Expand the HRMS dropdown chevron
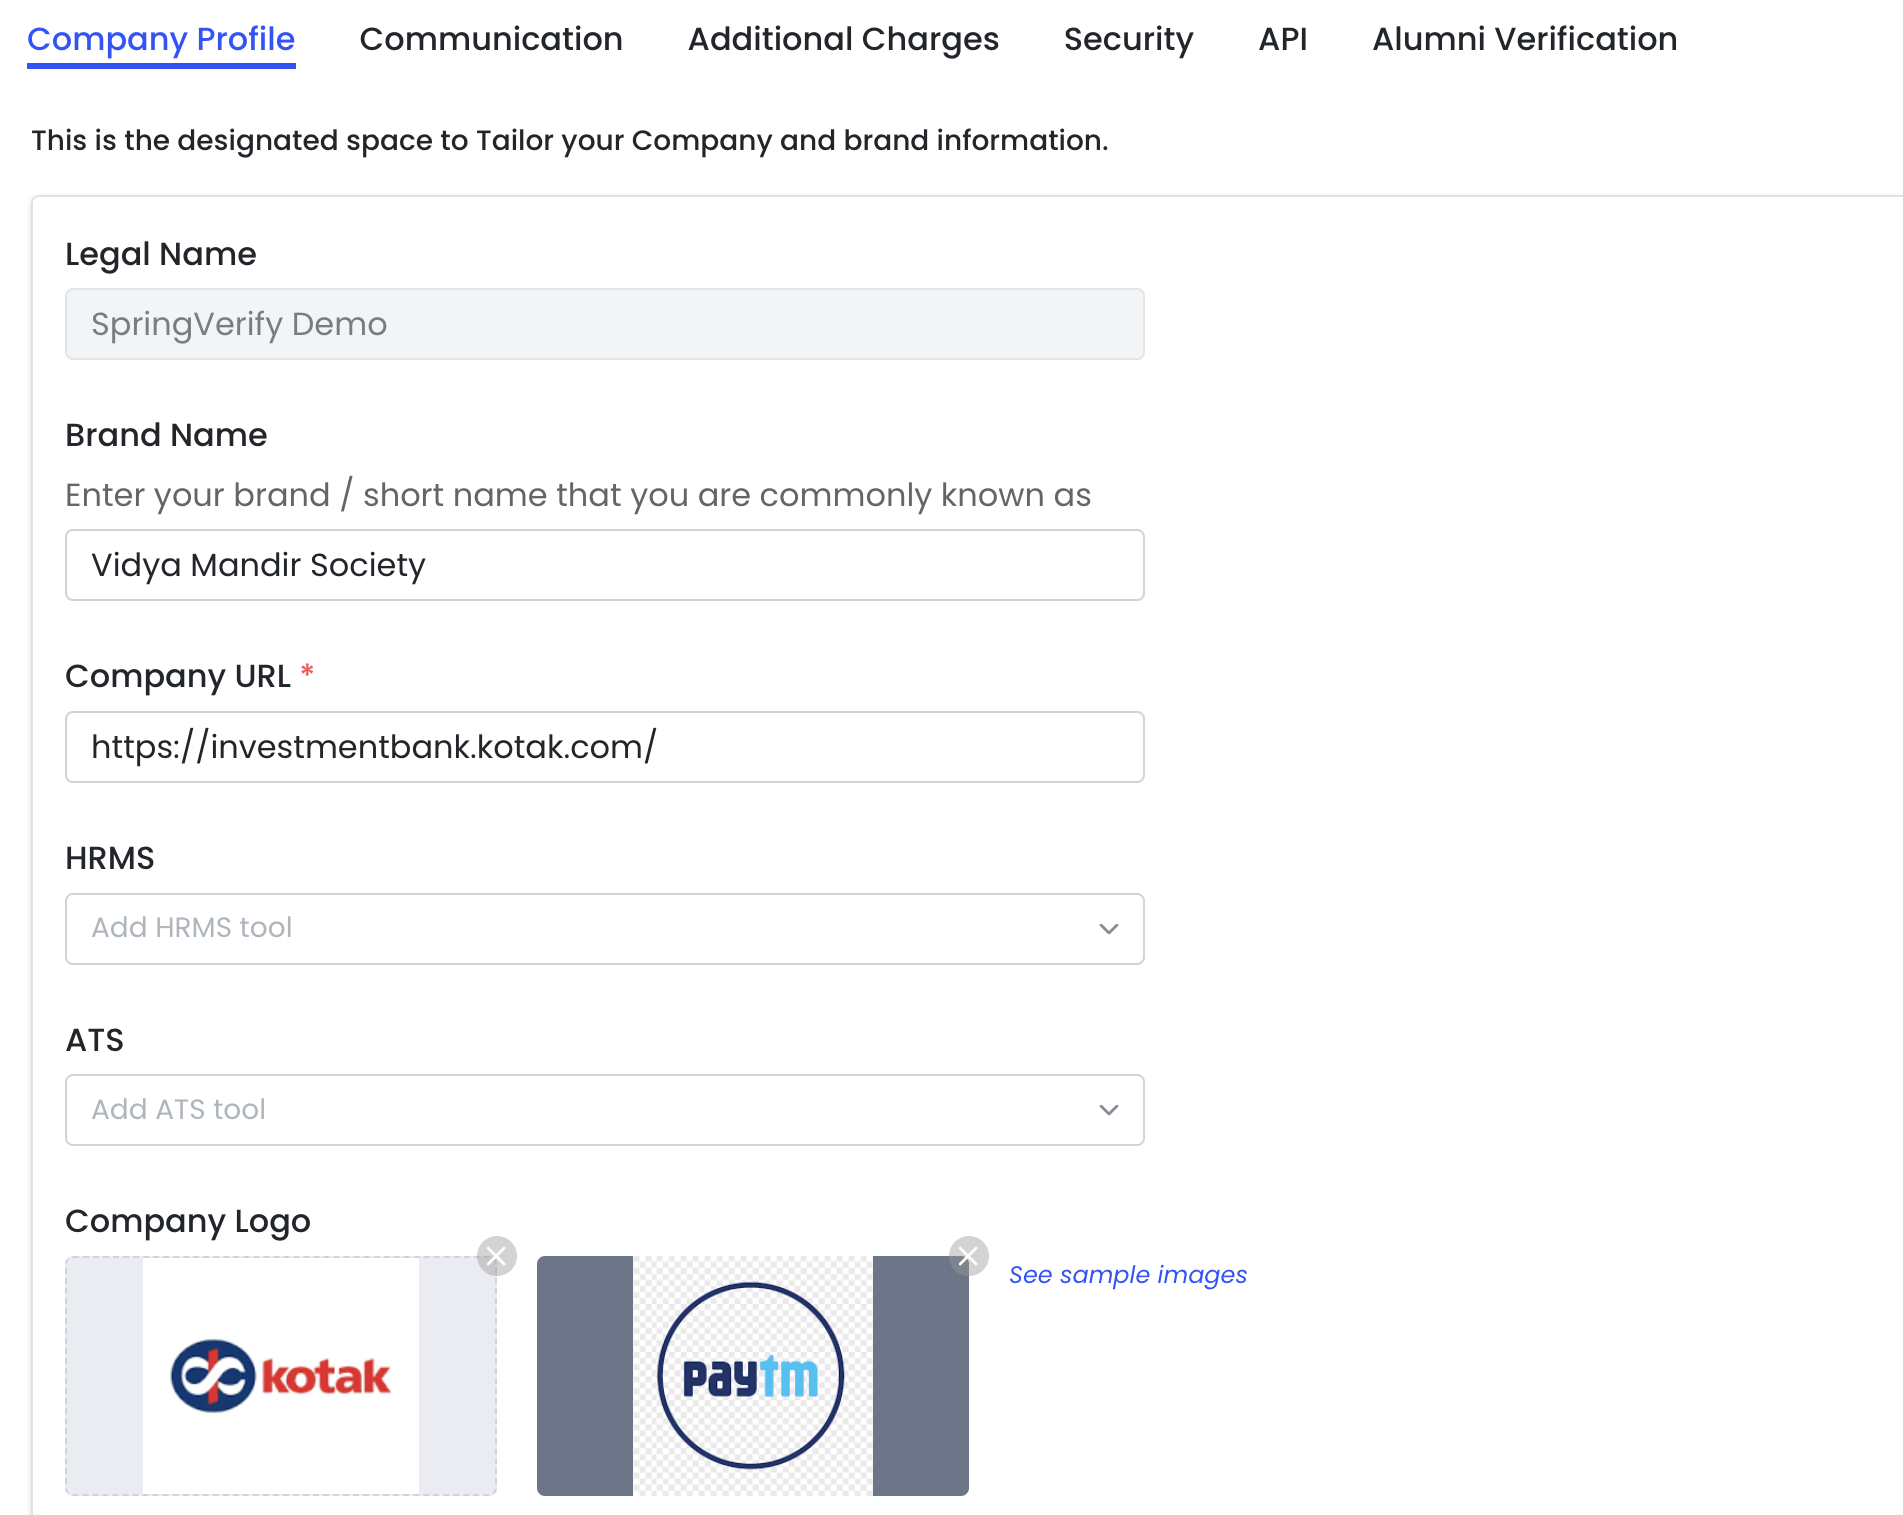1903x1515 pixels. click(1108, 929)
